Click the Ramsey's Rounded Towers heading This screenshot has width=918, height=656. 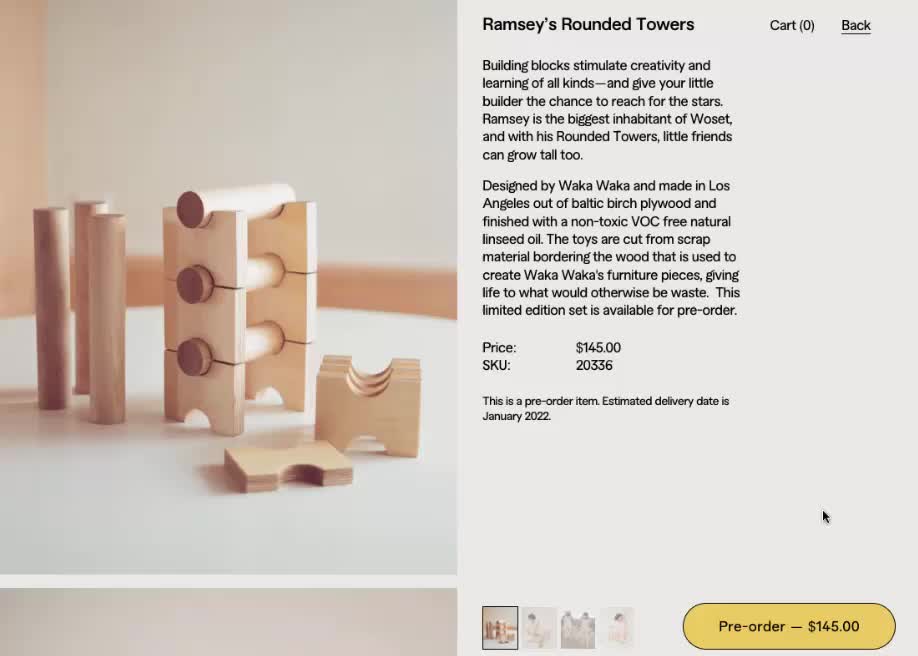pos(588,24)
